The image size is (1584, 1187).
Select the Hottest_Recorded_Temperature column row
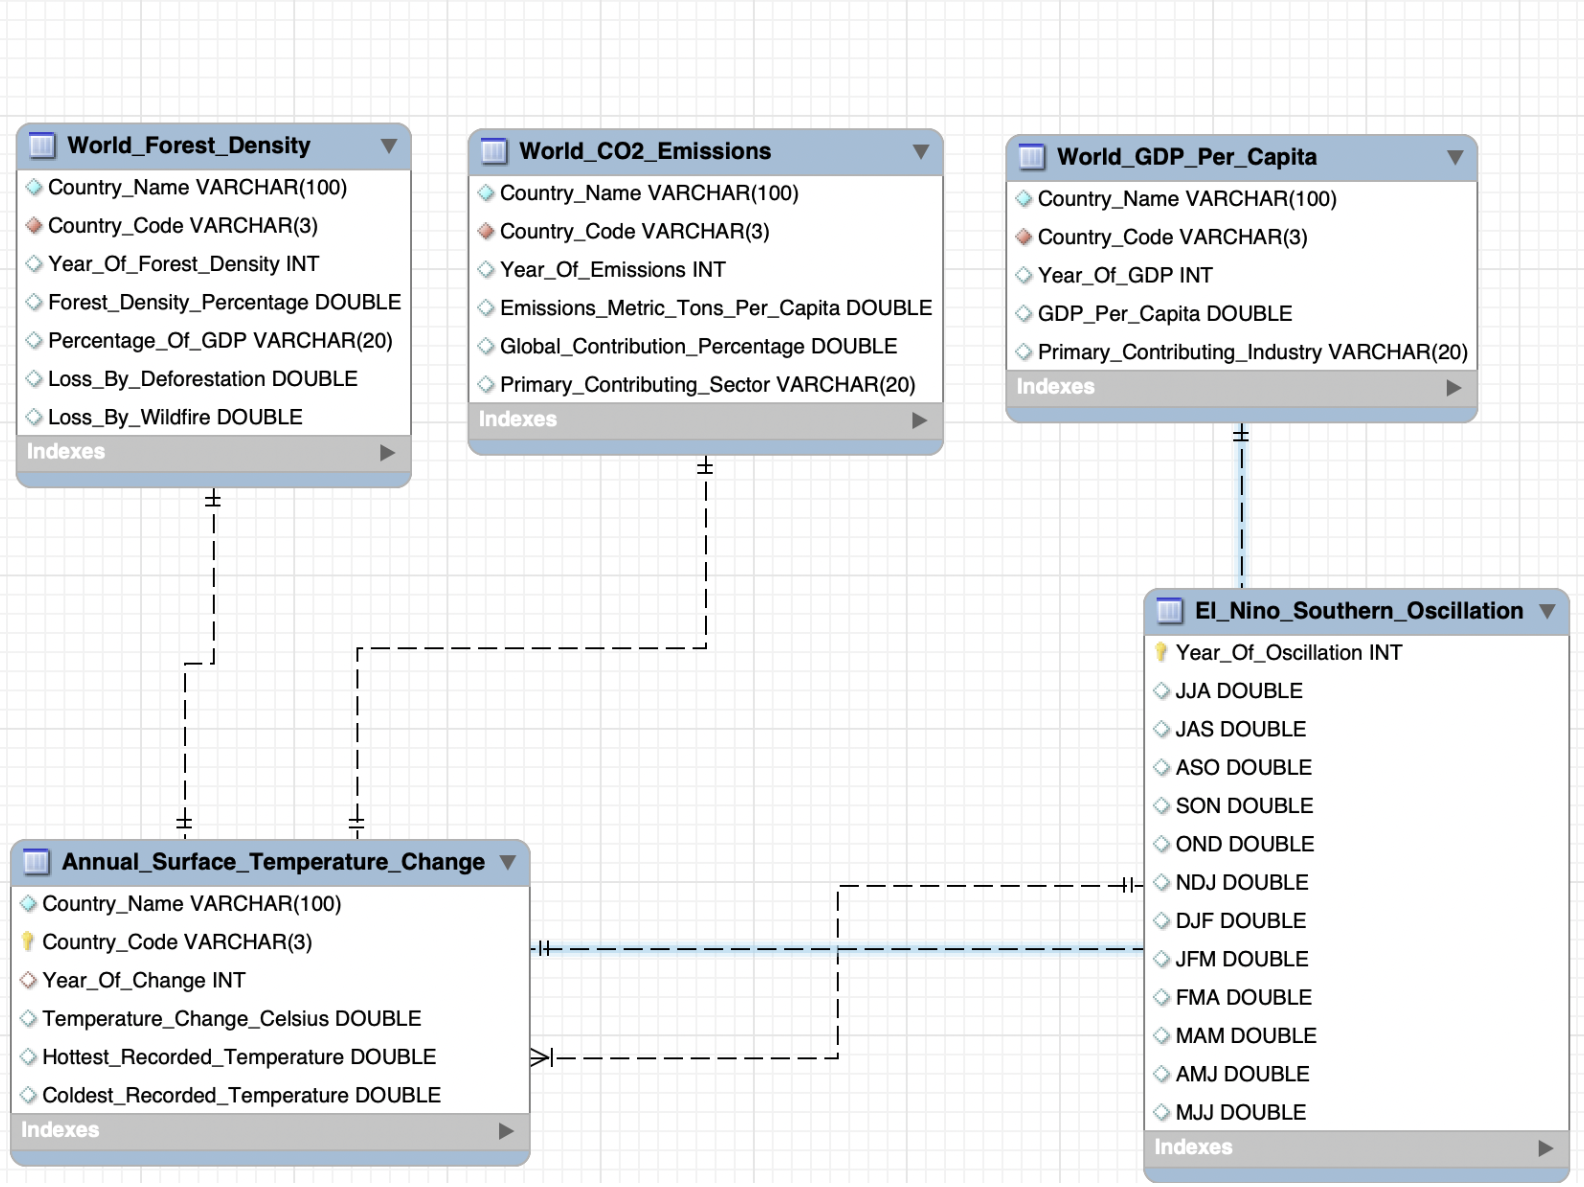[x=239, y=1057]
